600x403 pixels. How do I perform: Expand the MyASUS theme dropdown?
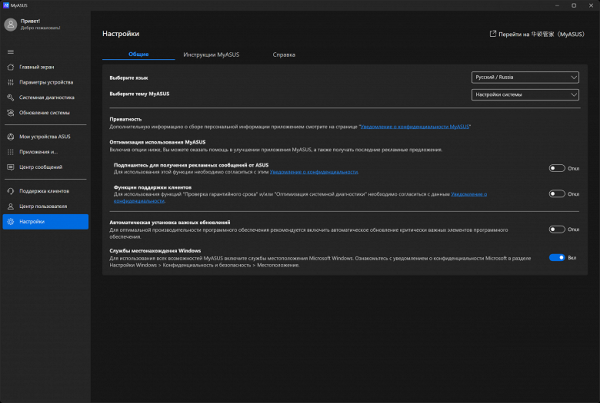coord(525,94)
